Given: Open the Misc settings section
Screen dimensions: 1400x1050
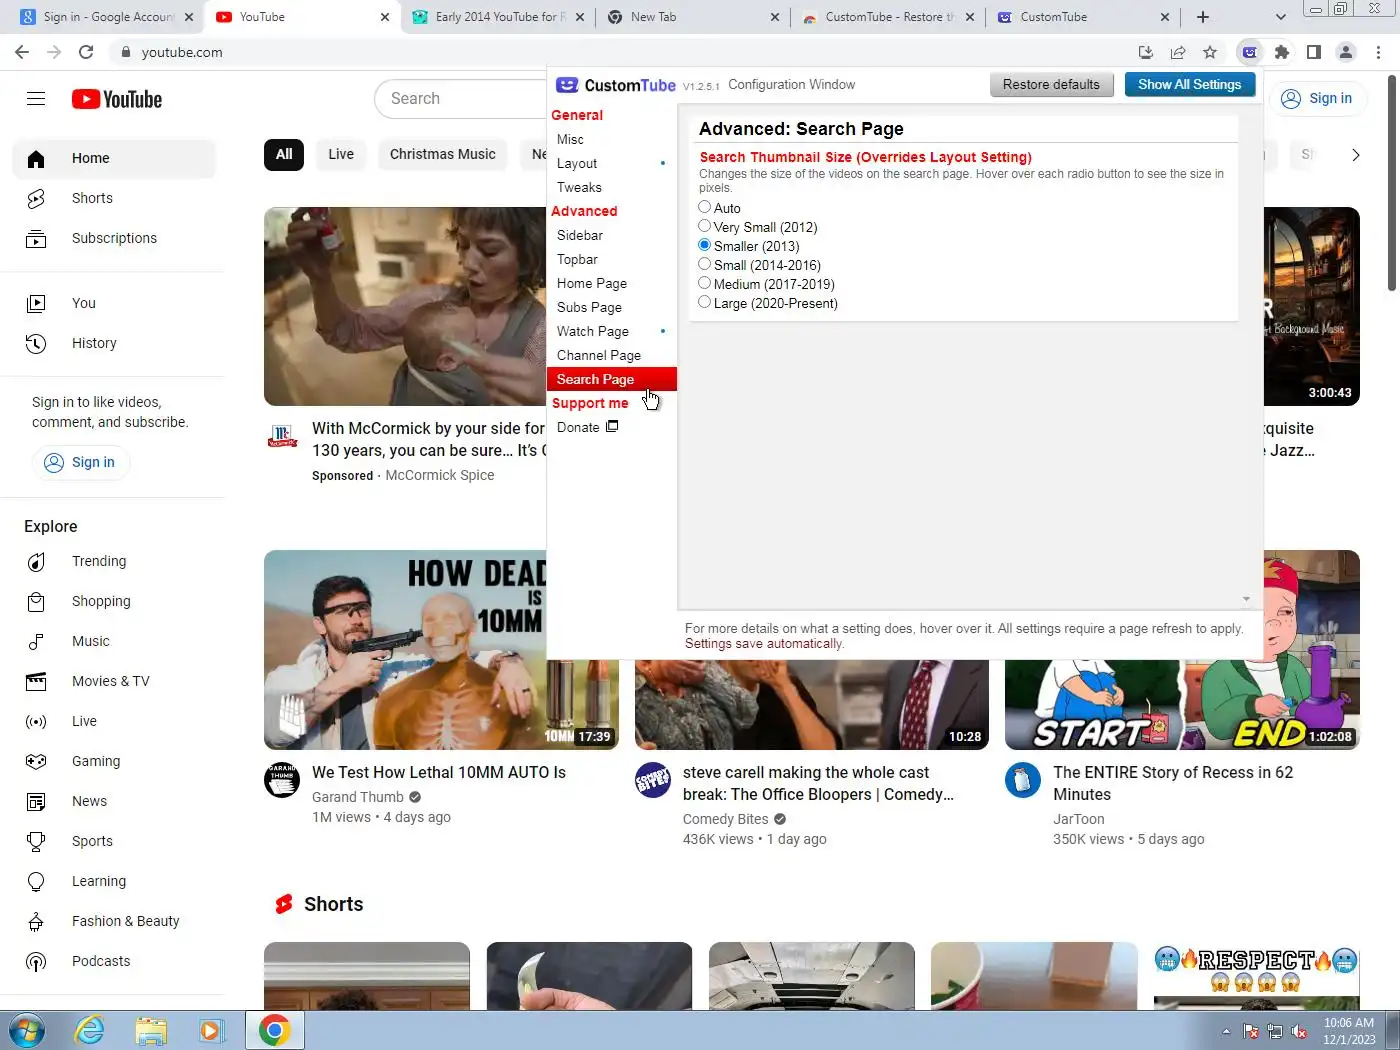Looking at the screenshot, I should tap(571, 139).
